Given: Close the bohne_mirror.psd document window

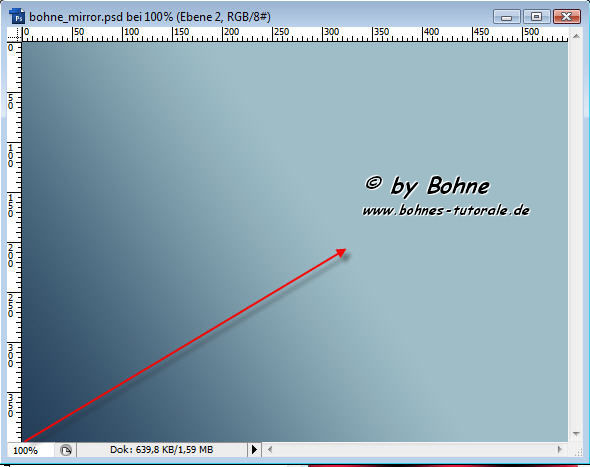Looking at the screenshot, I should pos(567,17).
